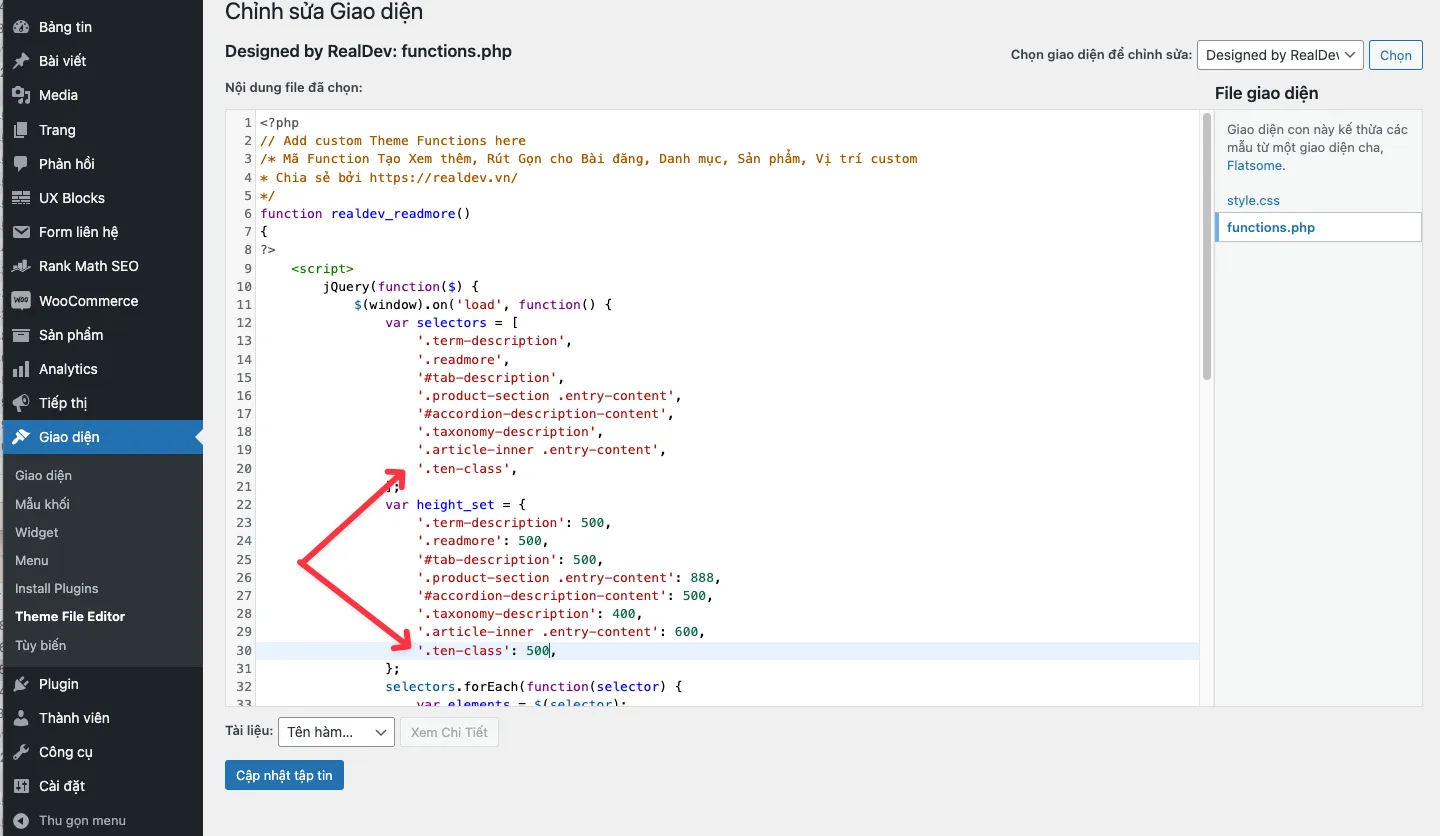Open Theme File Editor submenu item

point(70,616)
